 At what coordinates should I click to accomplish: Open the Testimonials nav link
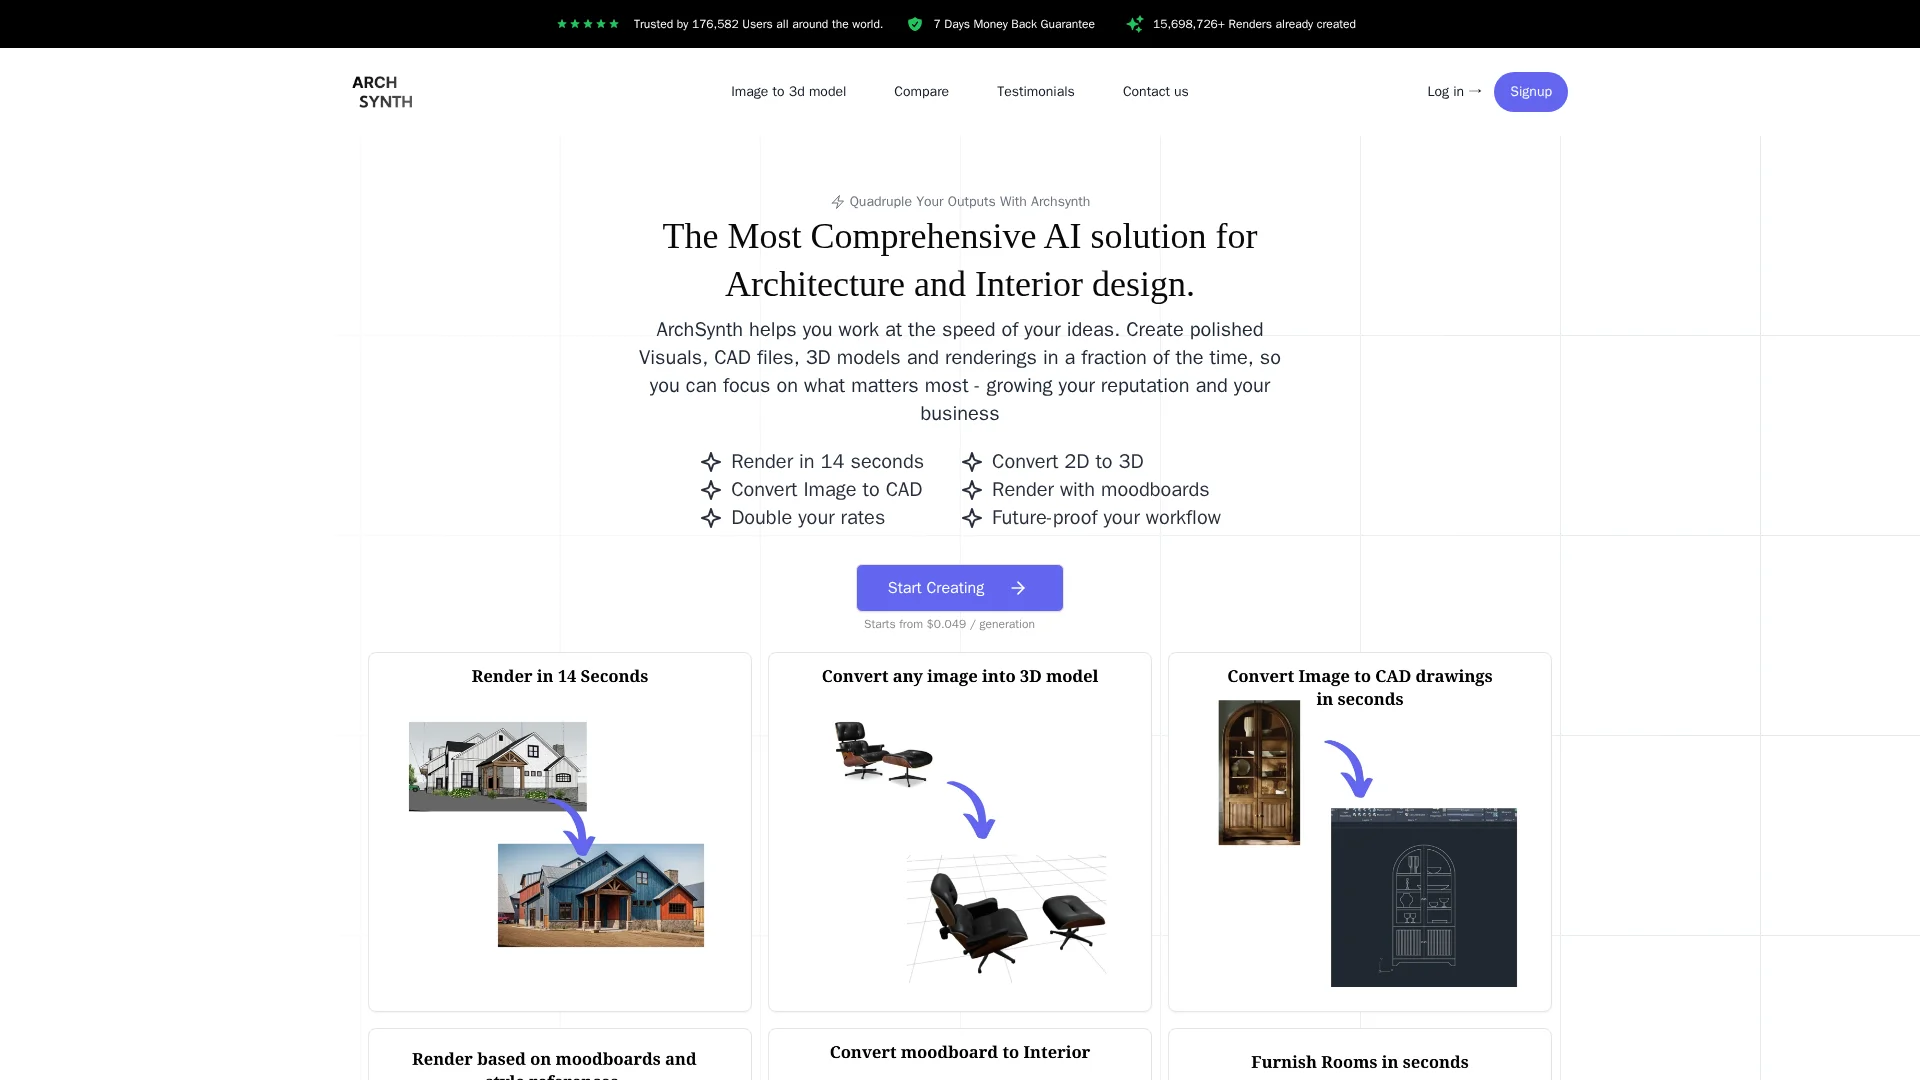tap(1035, 92)
